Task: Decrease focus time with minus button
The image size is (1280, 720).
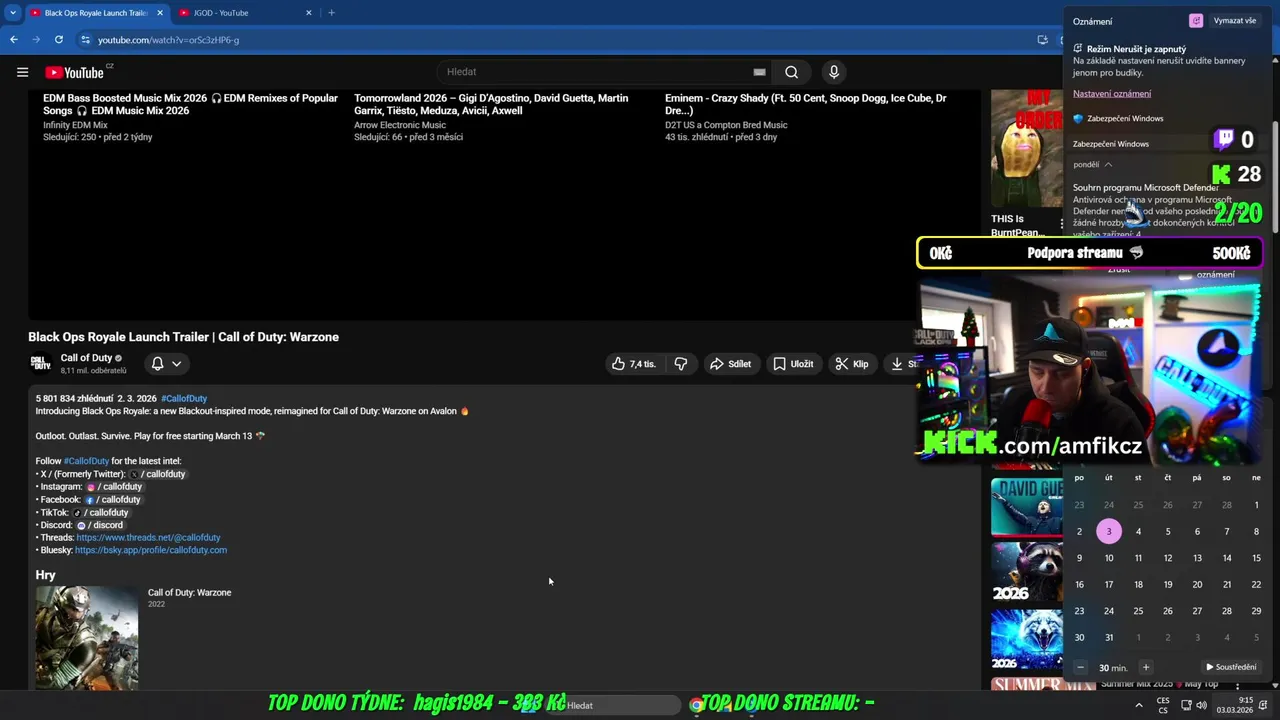Action: [1080, 667]
